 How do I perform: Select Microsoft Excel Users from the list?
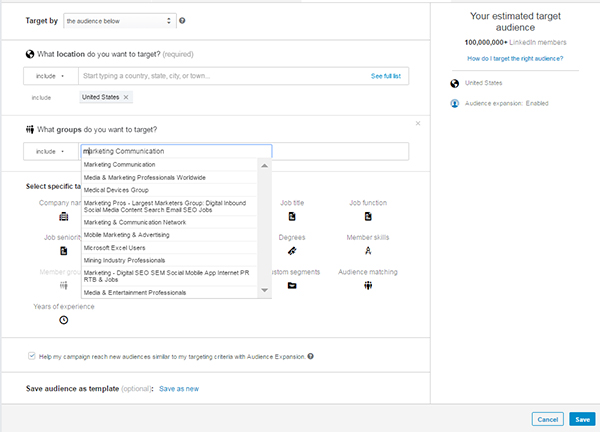pos(116,247)
